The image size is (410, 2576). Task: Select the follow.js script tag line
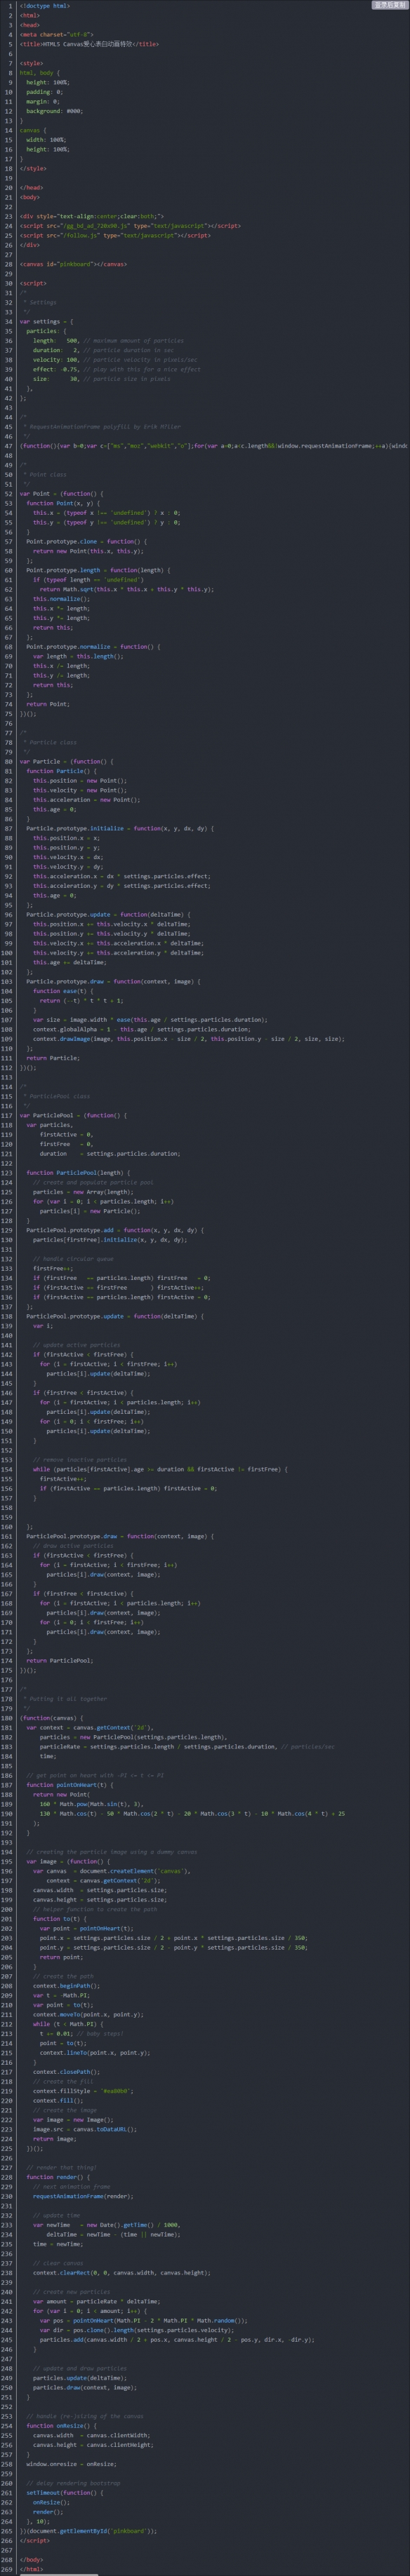pyautogui.click(x=115, y=236)
